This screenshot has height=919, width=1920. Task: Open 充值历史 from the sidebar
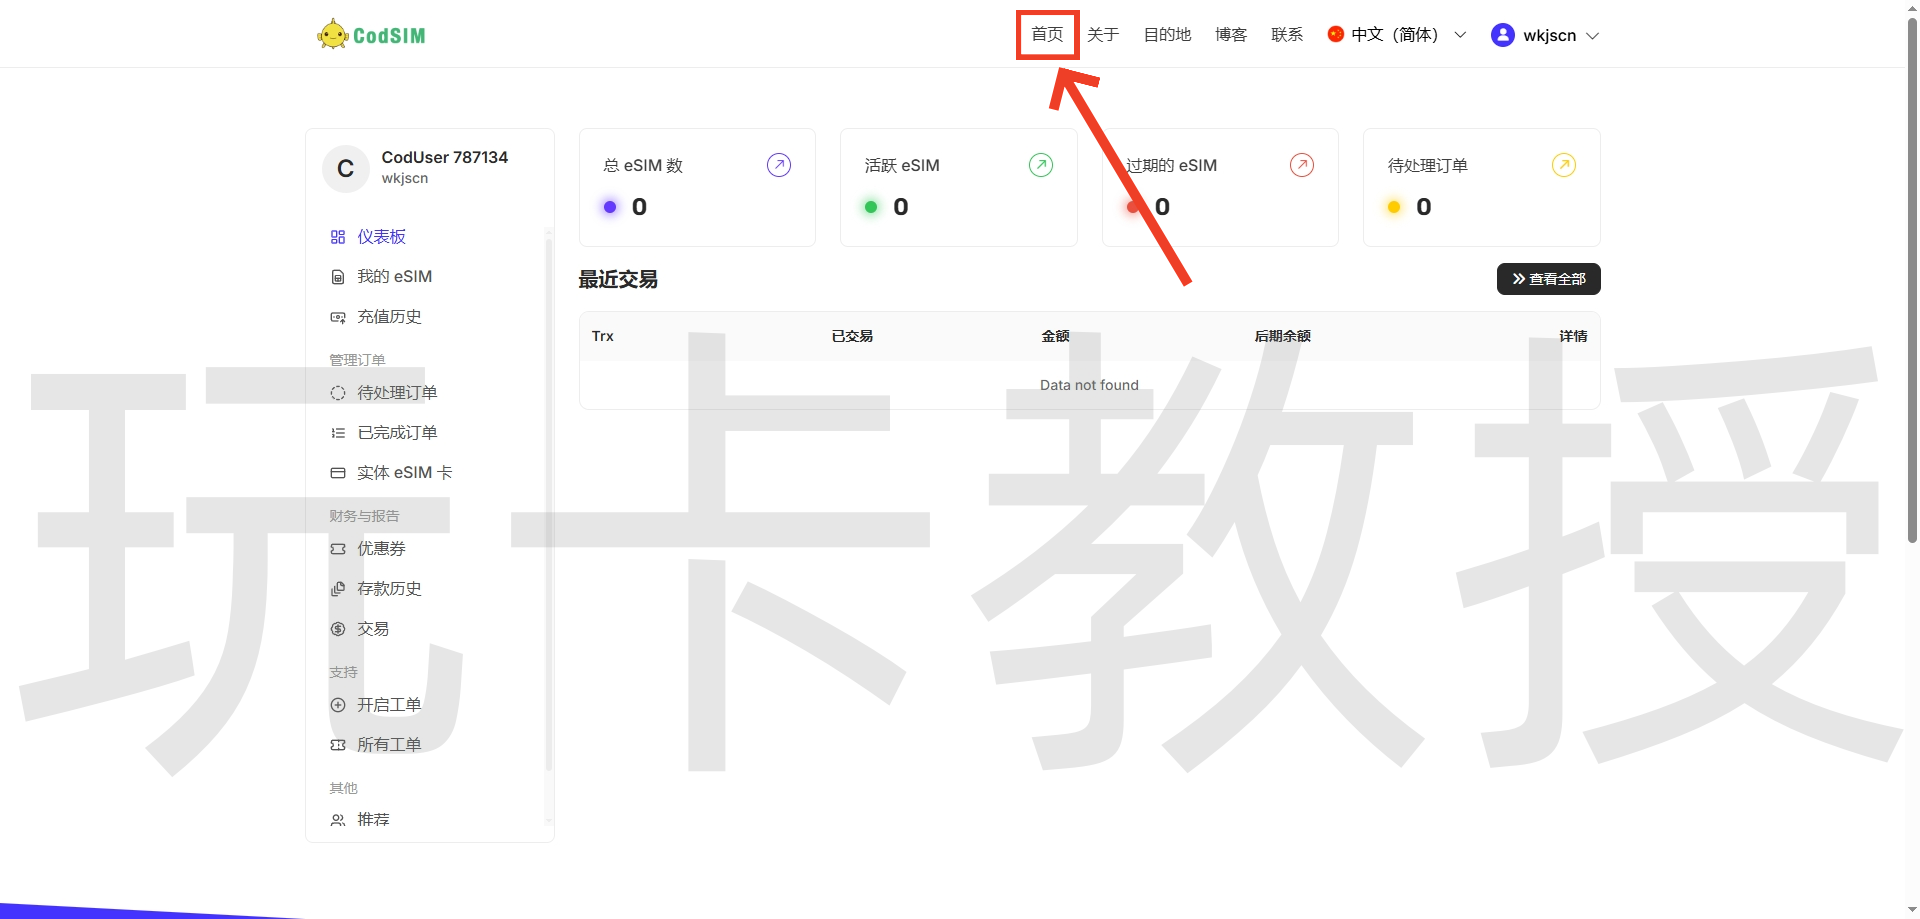click(x=389, y=316)
